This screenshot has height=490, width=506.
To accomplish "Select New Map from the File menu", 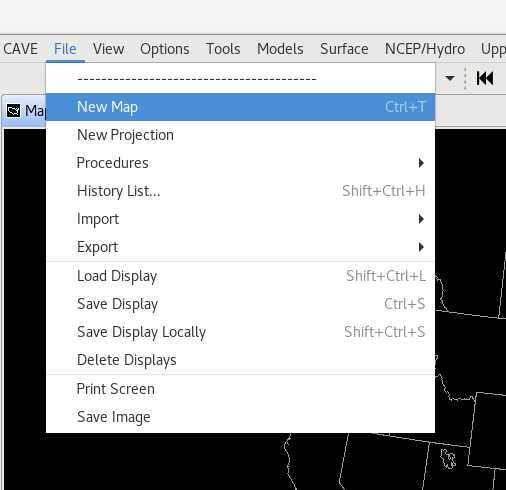I will click(240, 107).
